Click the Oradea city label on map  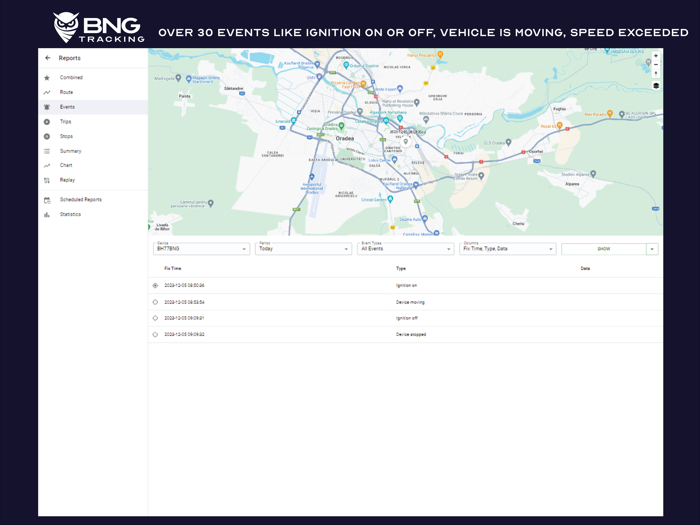[345, 138]
